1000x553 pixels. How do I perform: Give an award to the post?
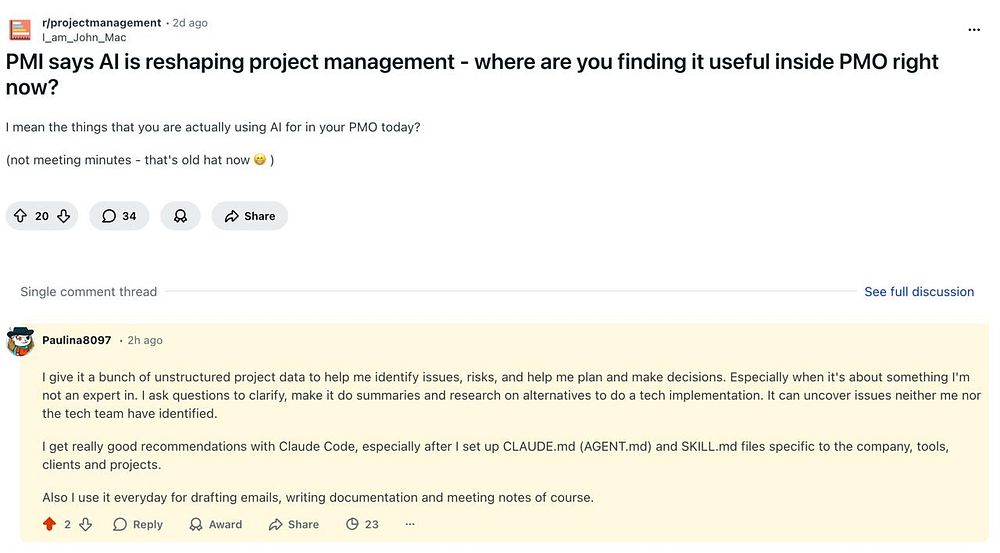click(180, 216)
